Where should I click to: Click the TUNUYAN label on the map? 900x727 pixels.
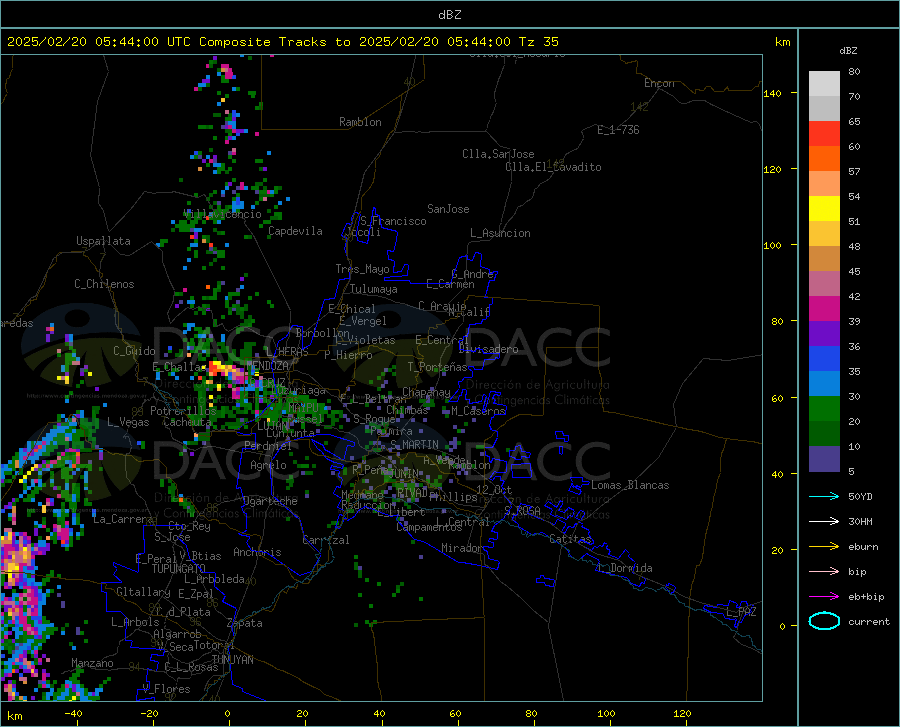(232, 659)
